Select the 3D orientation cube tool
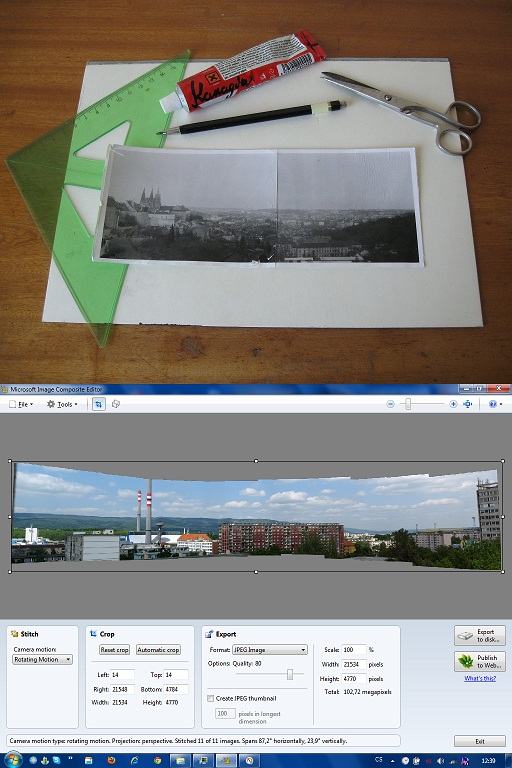The image size is (512, 768). click(x=116, y=404)
